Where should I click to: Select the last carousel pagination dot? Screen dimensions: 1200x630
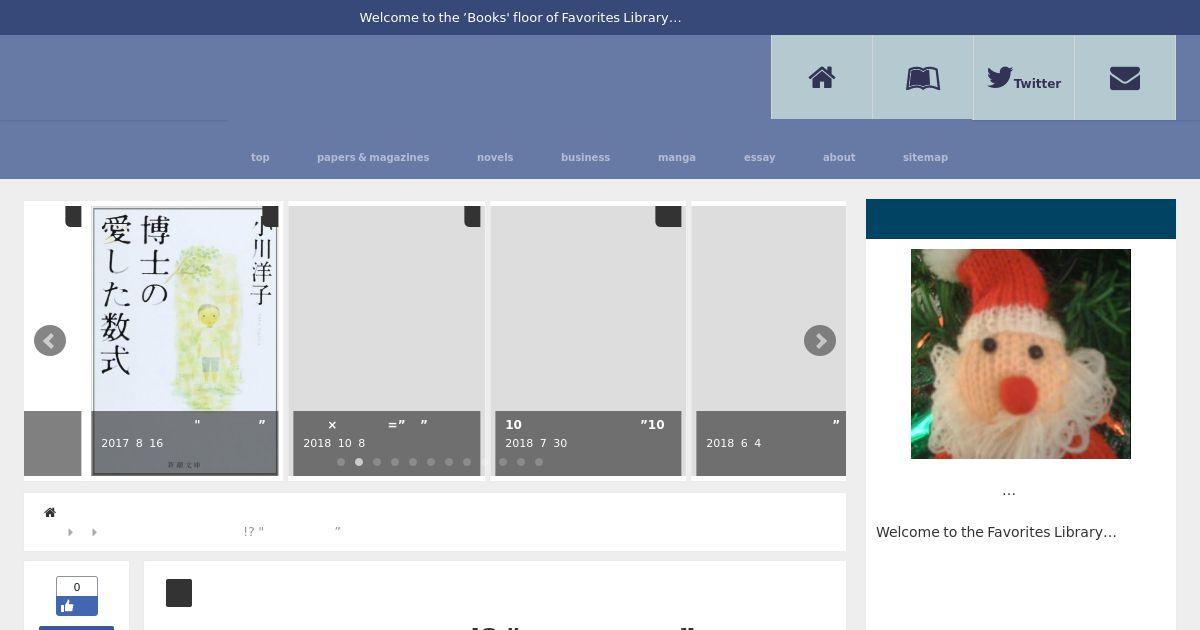pos(539,462)
